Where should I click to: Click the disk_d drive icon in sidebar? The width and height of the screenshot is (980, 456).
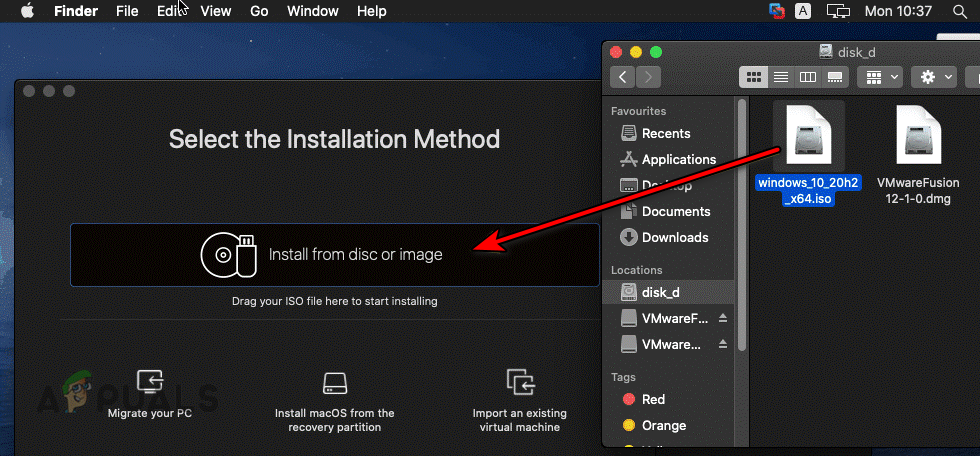[628, 292]
